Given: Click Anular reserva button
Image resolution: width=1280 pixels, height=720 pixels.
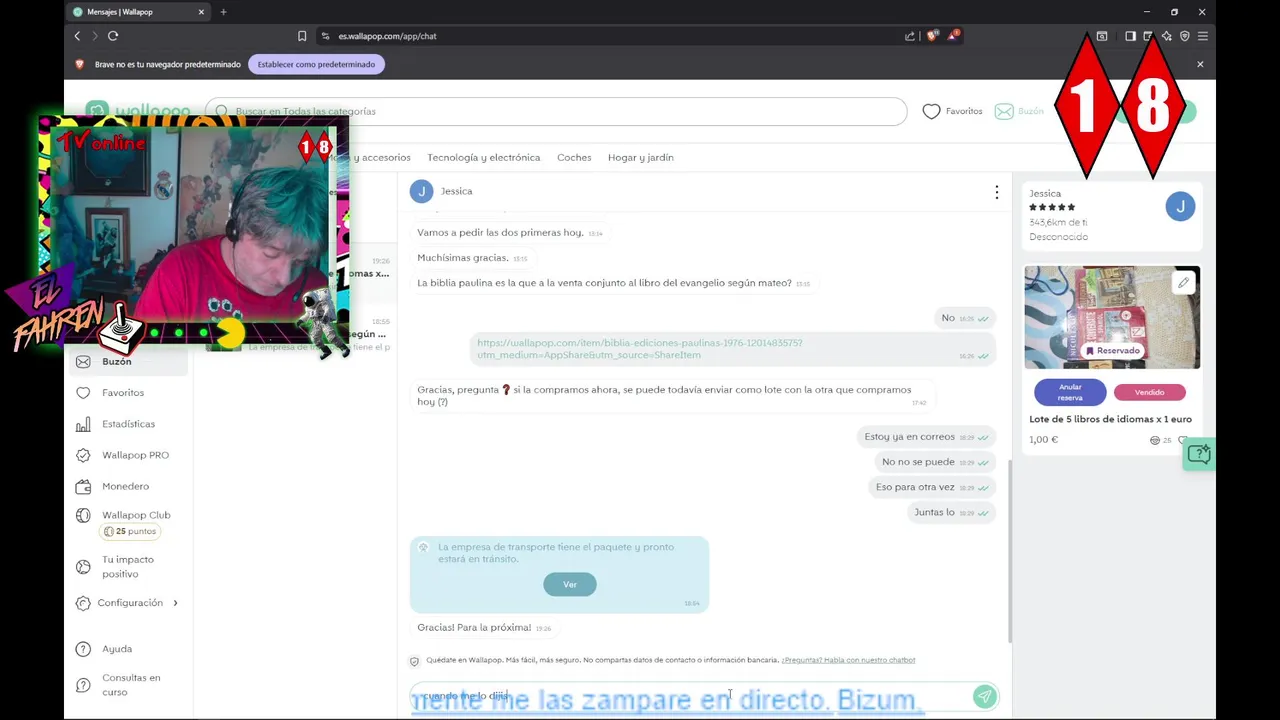Looking at the screenshot, I should [1070, 392].
